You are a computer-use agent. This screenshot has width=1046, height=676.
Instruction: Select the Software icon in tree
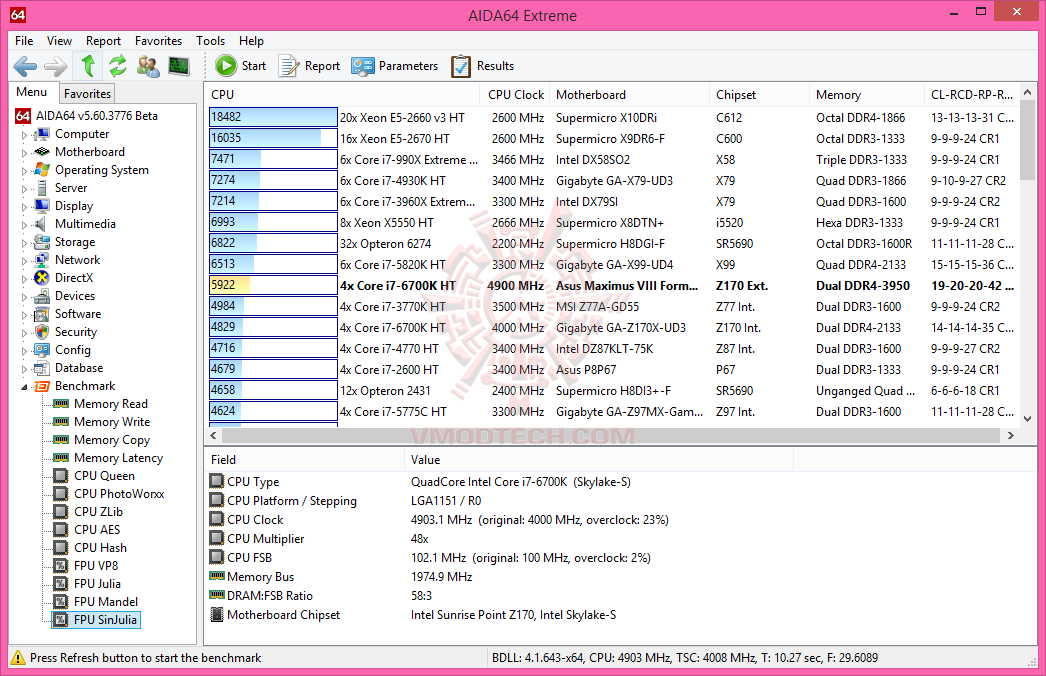(42, 314)
